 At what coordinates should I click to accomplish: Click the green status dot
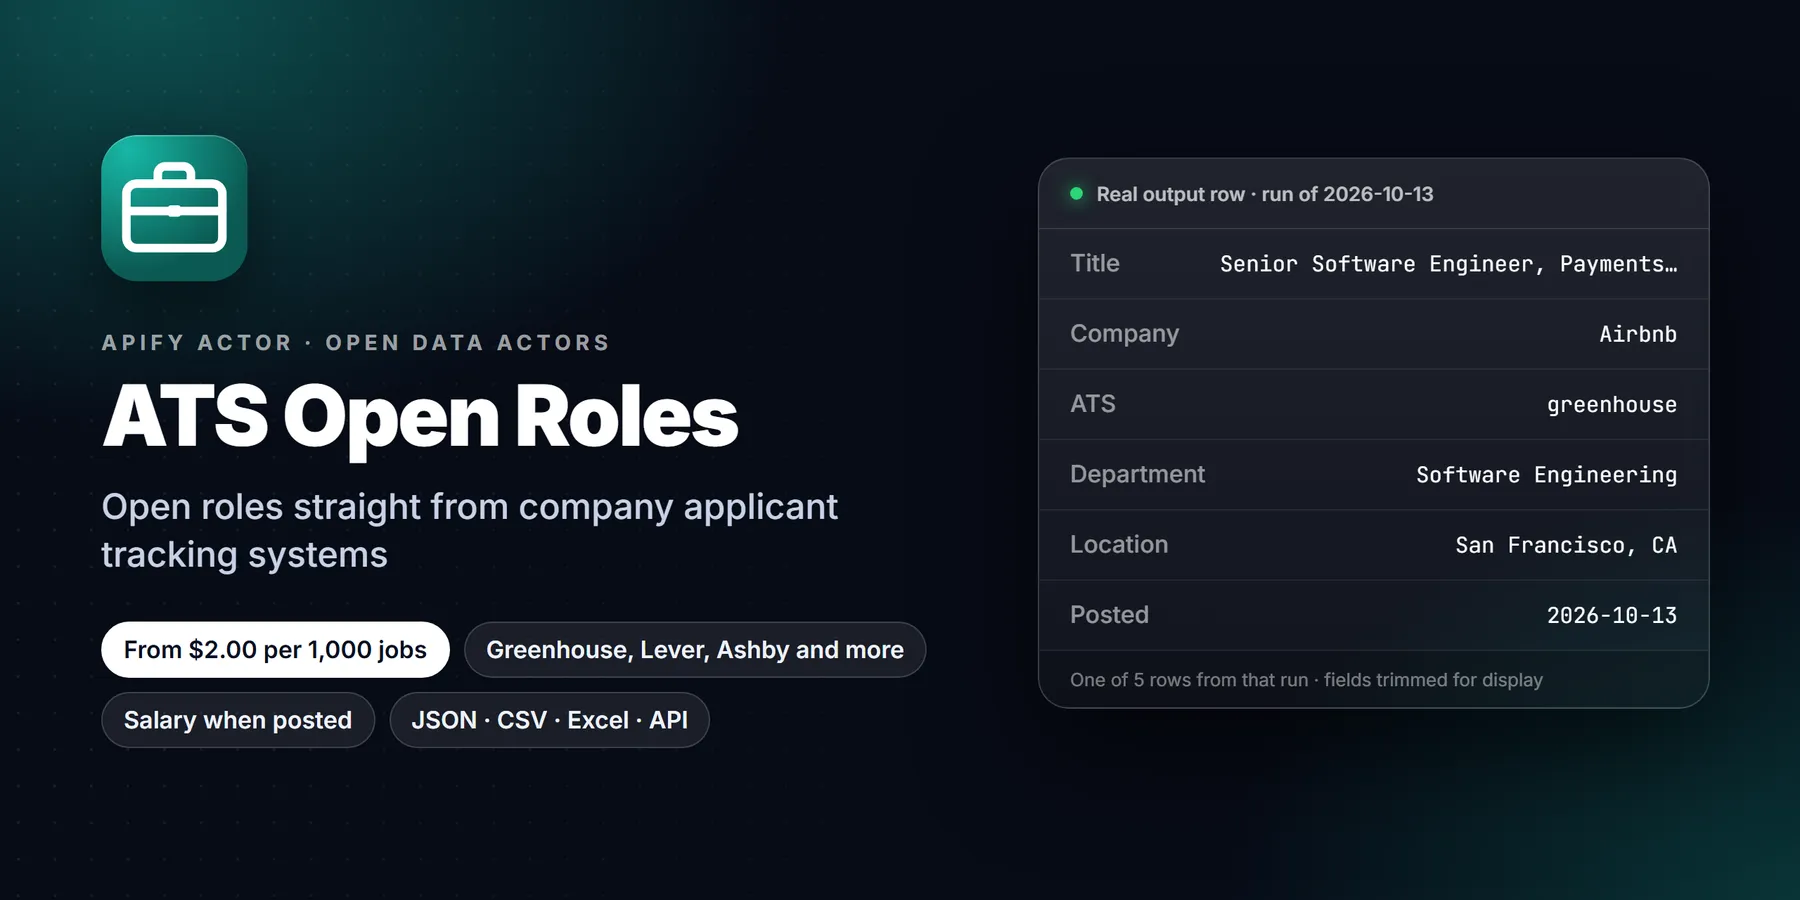point(1076,194)
